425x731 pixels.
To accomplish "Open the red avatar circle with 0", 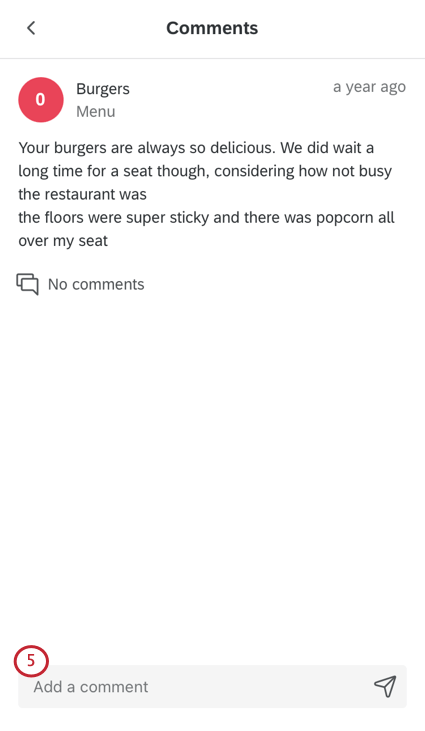I will point(41,100).
